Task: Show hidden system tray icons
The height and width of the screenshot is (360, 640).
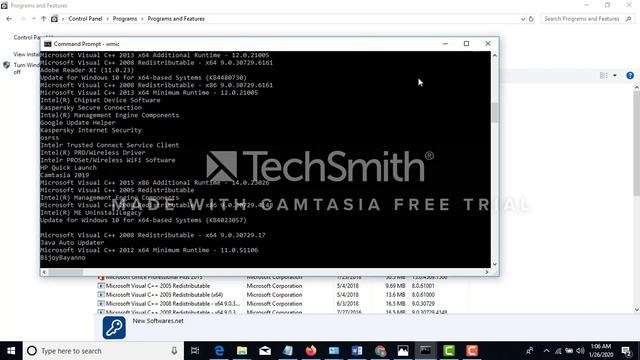Action: click(547, 351)
